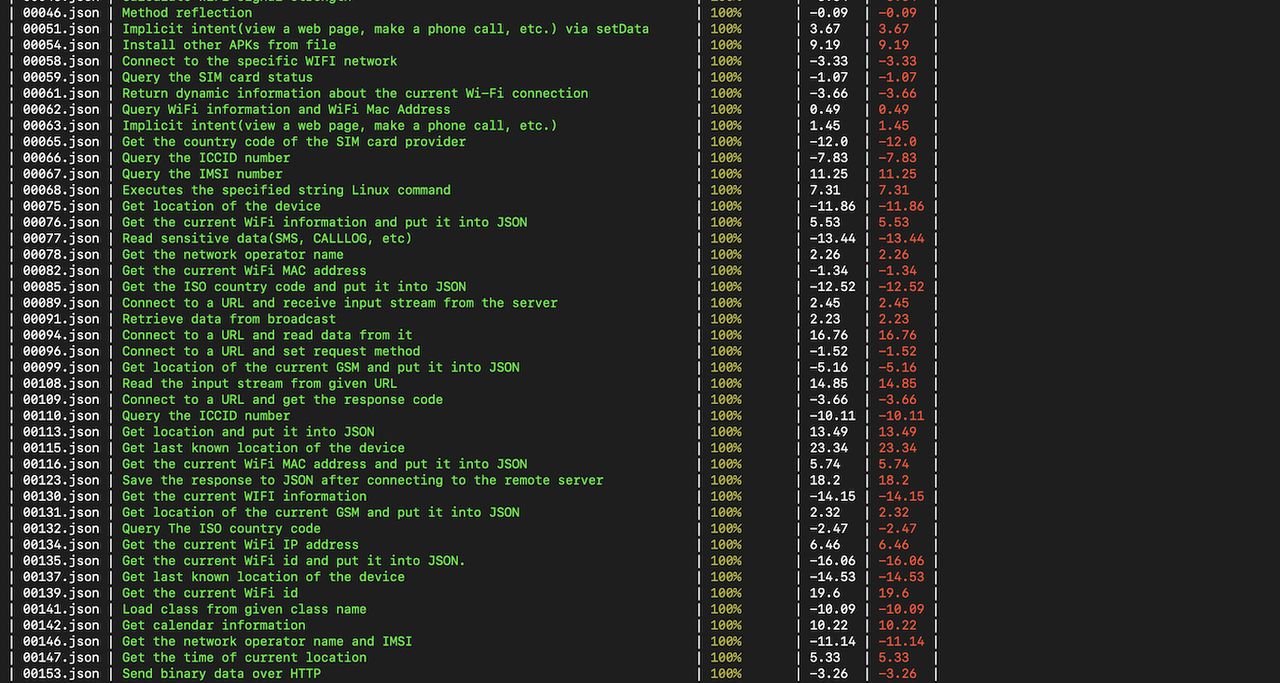The image size is (1280, 683).
Task: Click 'Get the current WiFi IP address' text
Action: [240, 544]
